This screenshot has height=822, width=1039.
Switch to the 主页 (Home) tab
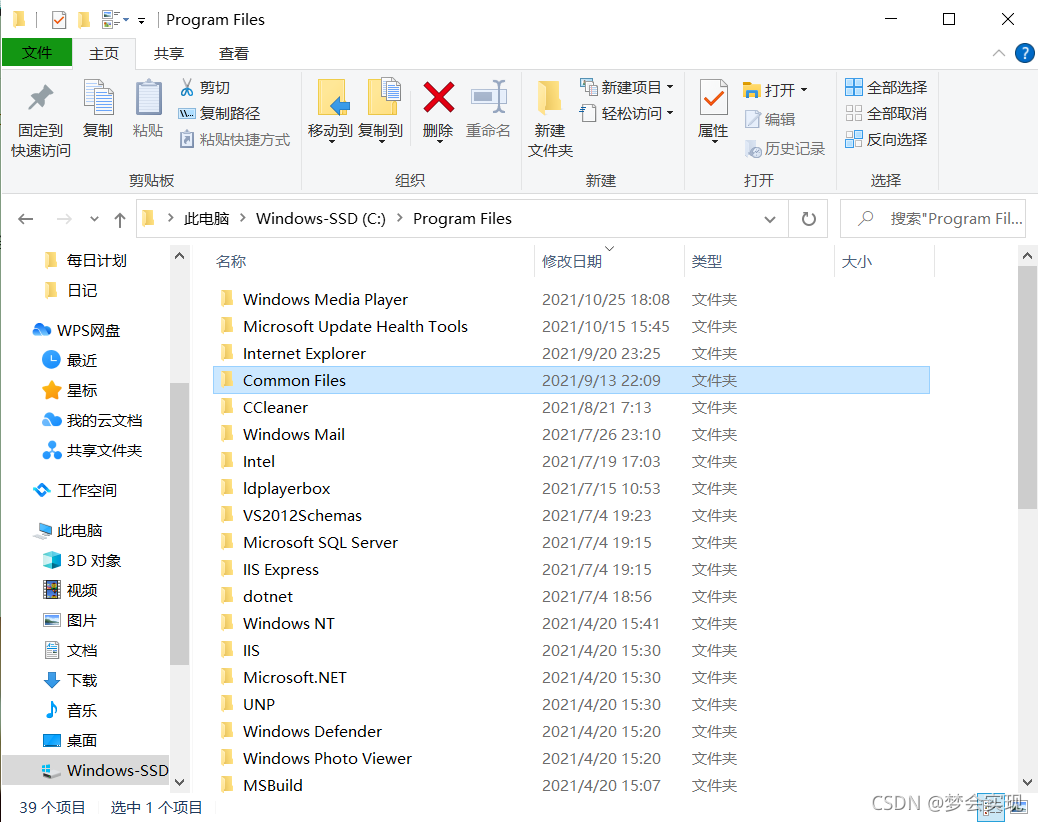104,54
